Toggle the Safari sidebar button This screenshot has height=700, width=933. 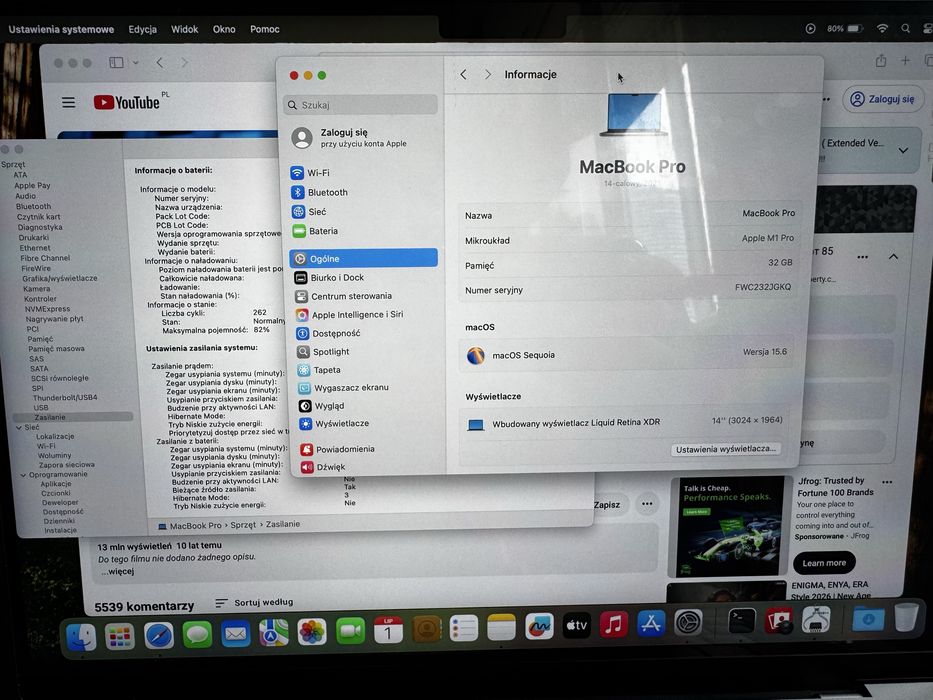pyautogui.click(x=116, y=62)
